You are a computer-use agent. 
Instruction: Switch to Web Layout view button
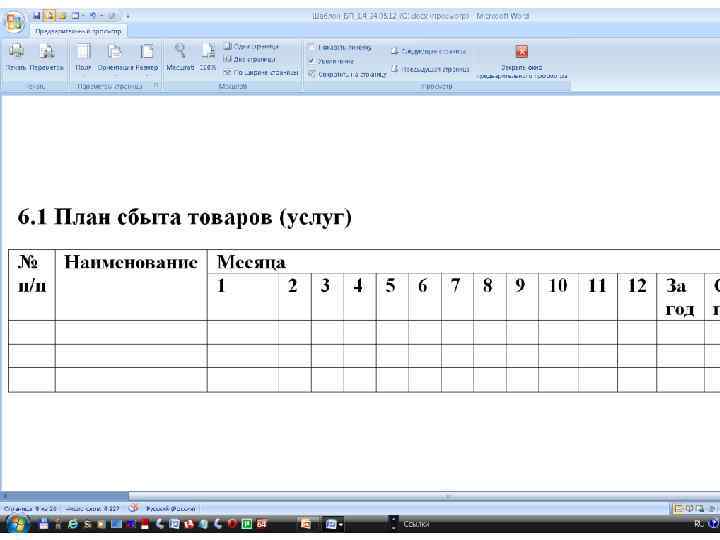click(699, 508)
